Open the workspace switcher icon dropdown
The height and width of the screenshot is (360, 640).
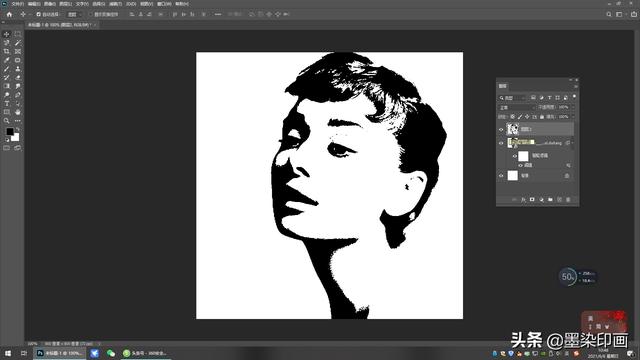coord(620,14)
